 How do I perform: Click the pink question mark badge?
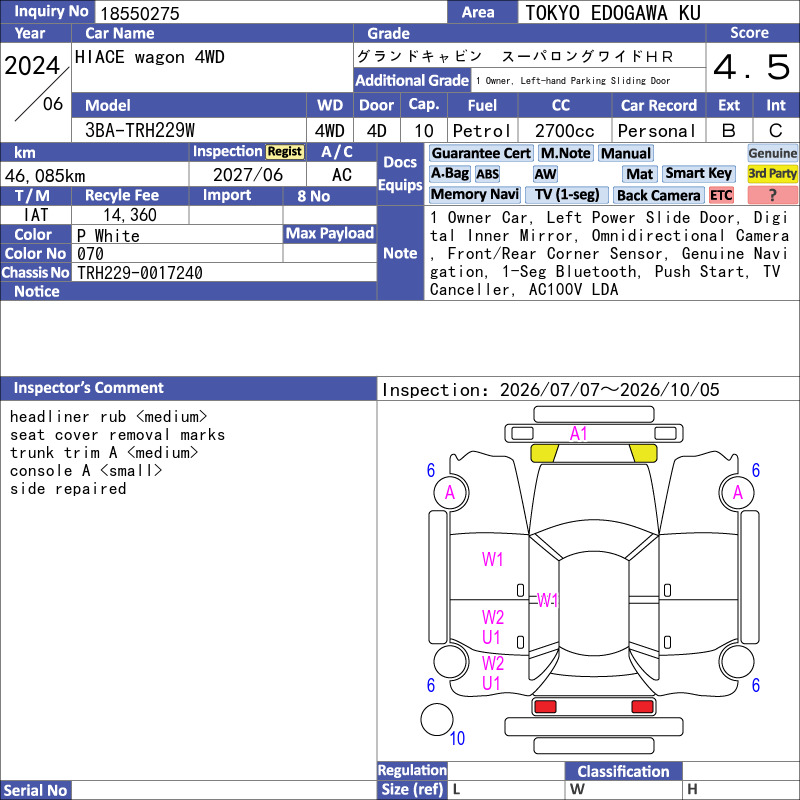772,195
